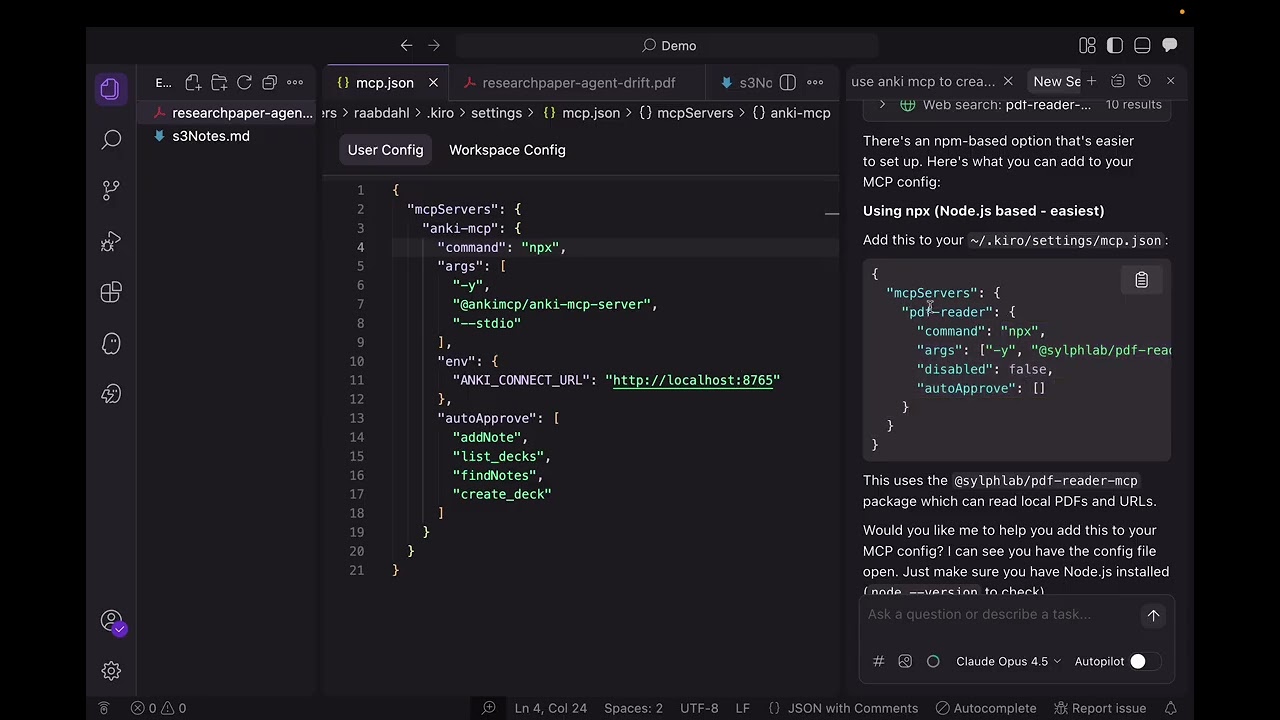This screenshot has width=1280, height=720.
Task: Open the chat sessions list icon
Action: pyautogui.click(x=1118, y=81)
